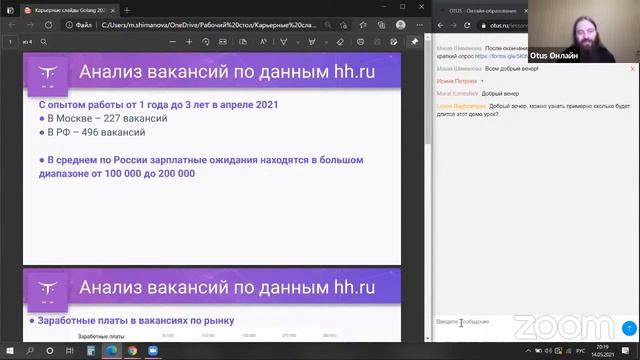
Task: Select the Draw pen tool
Action: click(284, 42)
